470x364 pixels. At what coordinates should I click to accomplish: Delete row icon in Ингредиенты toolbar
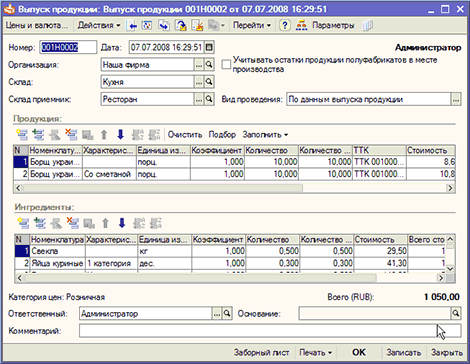(72, 223)
